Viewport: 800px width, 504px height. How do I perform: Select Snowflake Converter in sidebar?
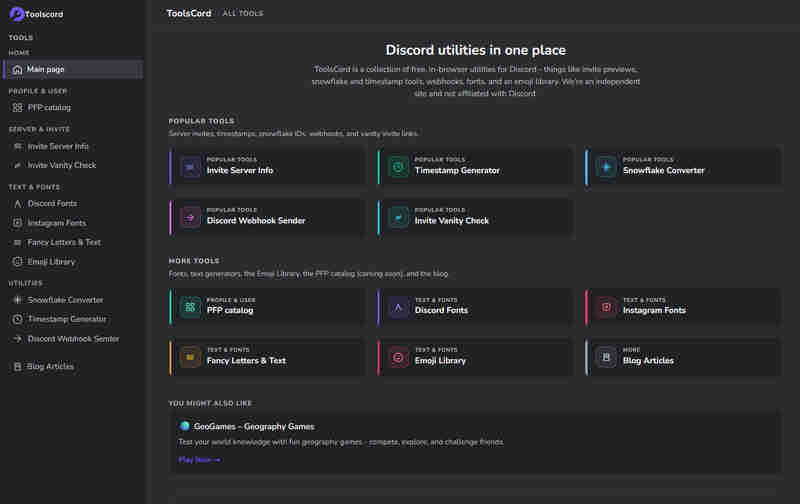73,300
